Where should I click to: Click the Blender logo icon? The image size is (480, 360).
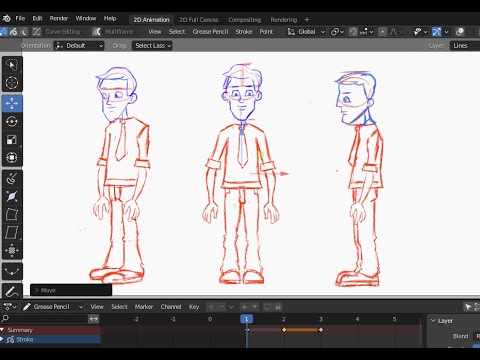point(6,19)
